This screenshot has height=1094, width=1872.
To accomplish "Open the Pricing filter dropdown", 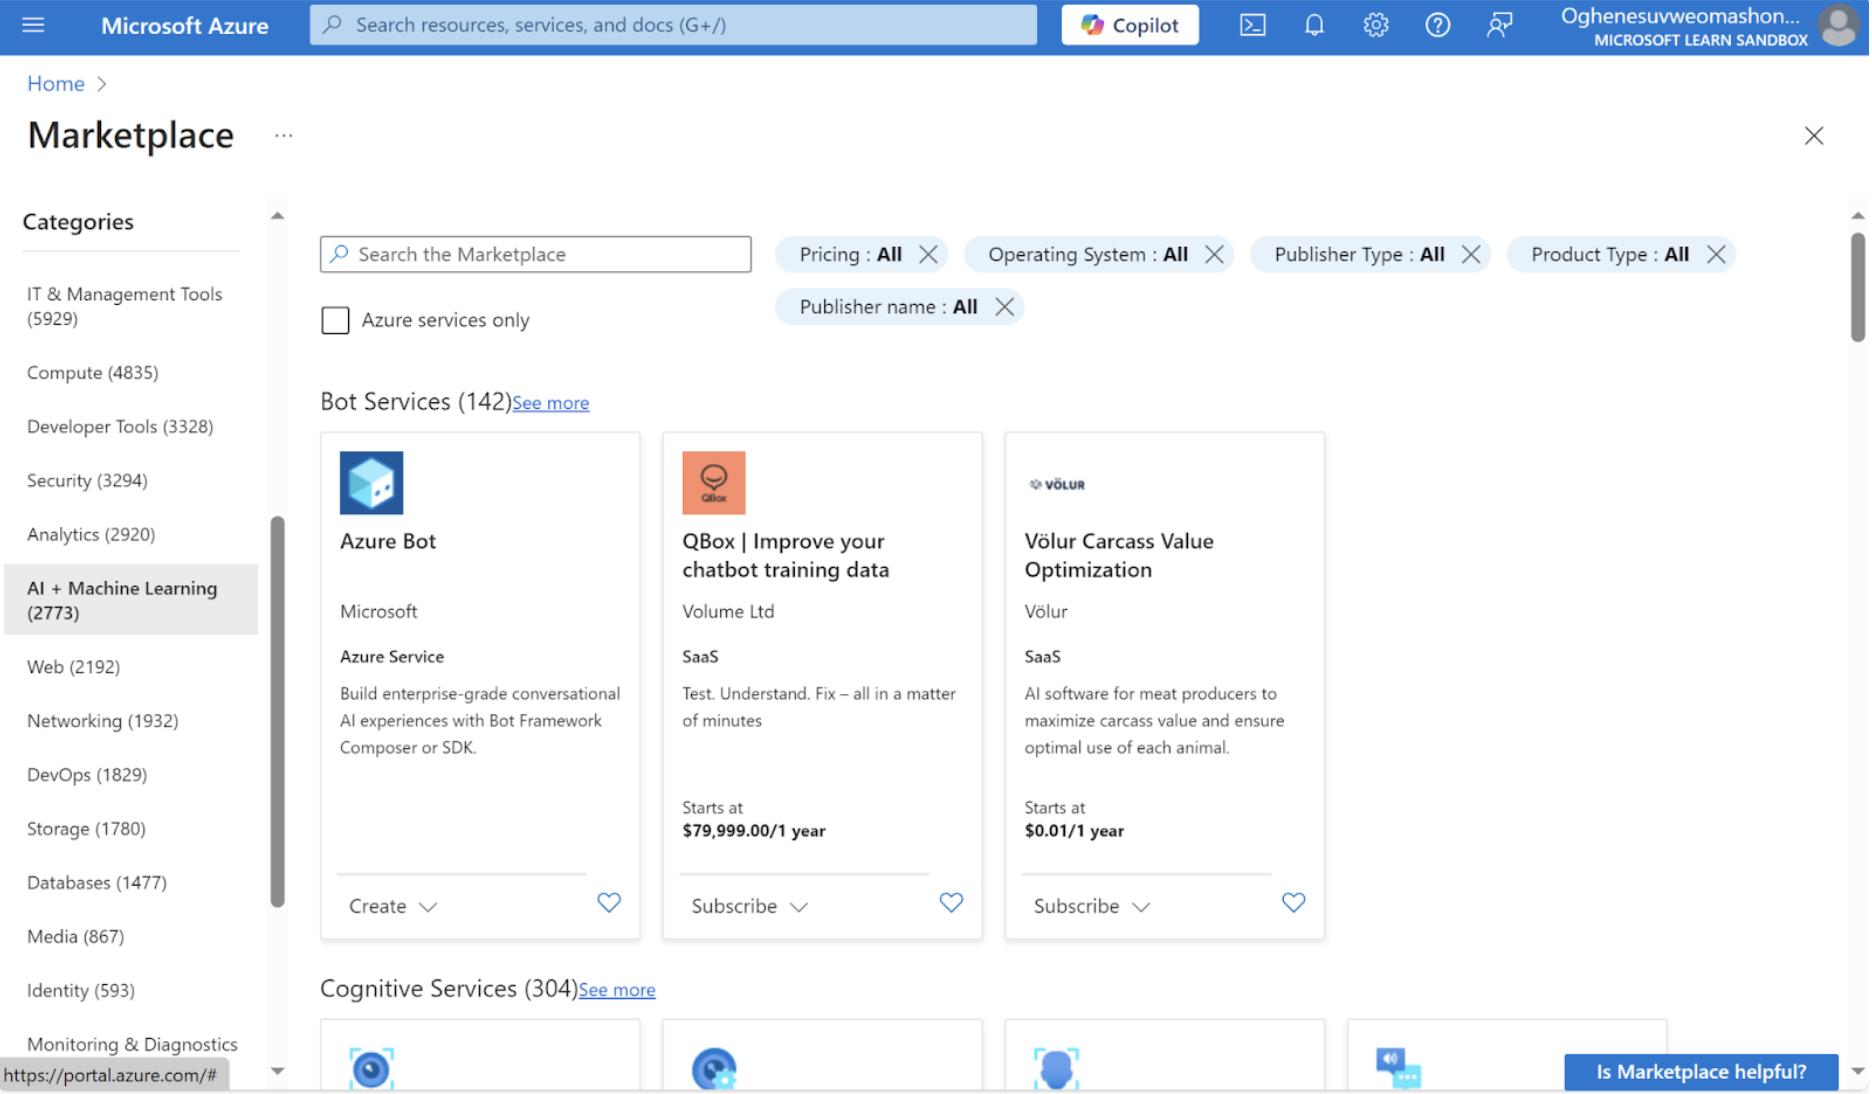I will pos(852,254).
